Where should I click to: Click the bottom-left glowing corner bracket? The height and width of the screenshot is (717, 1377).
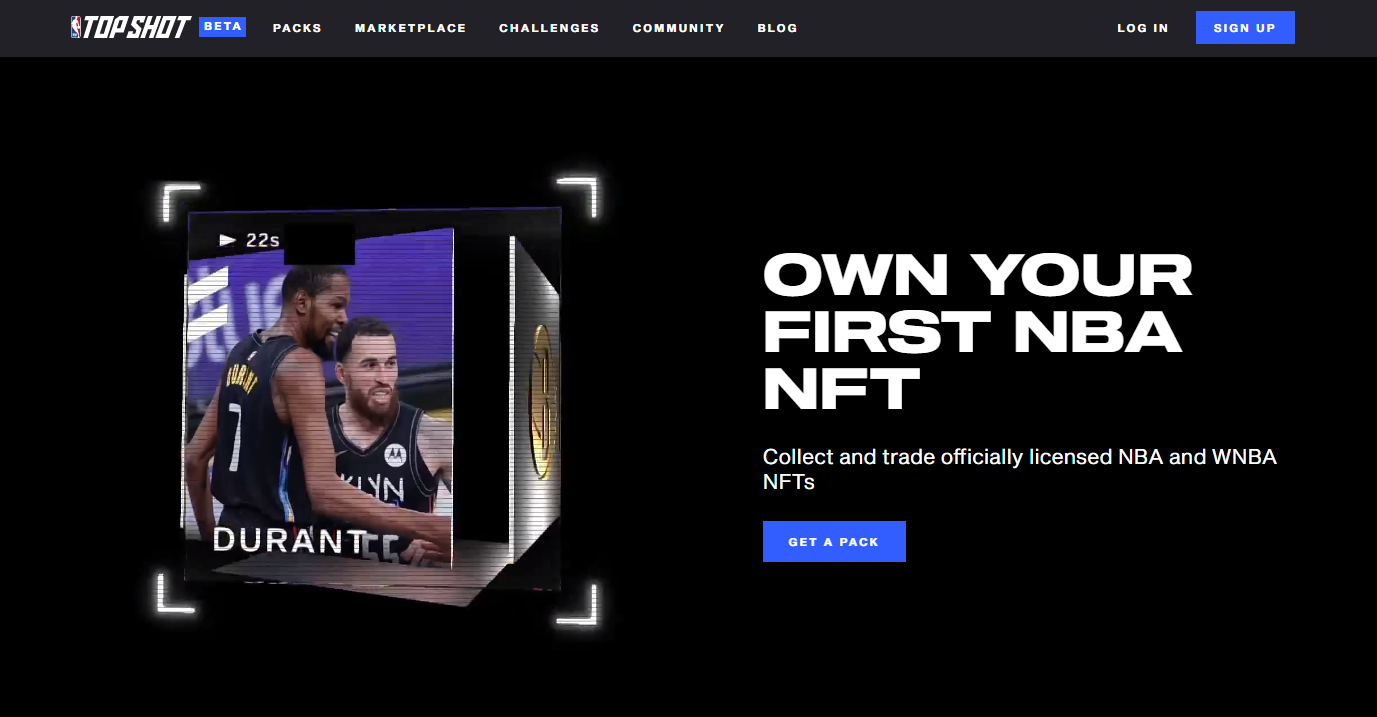176,592
